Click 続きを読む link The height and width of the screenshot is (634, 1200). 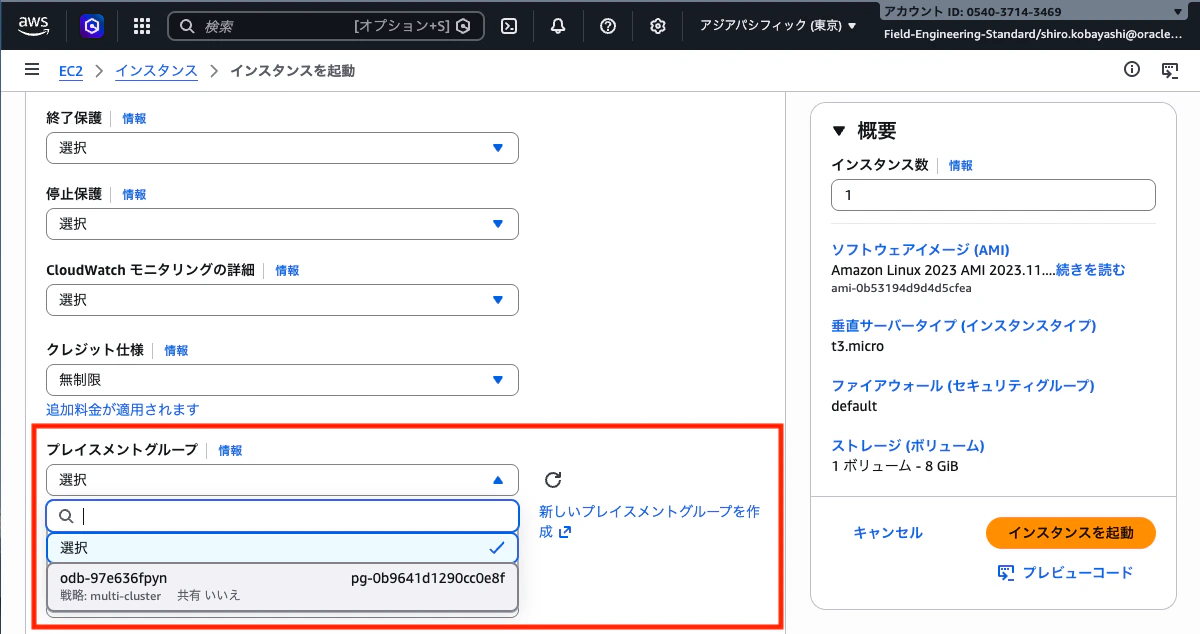coord(1091,270)
